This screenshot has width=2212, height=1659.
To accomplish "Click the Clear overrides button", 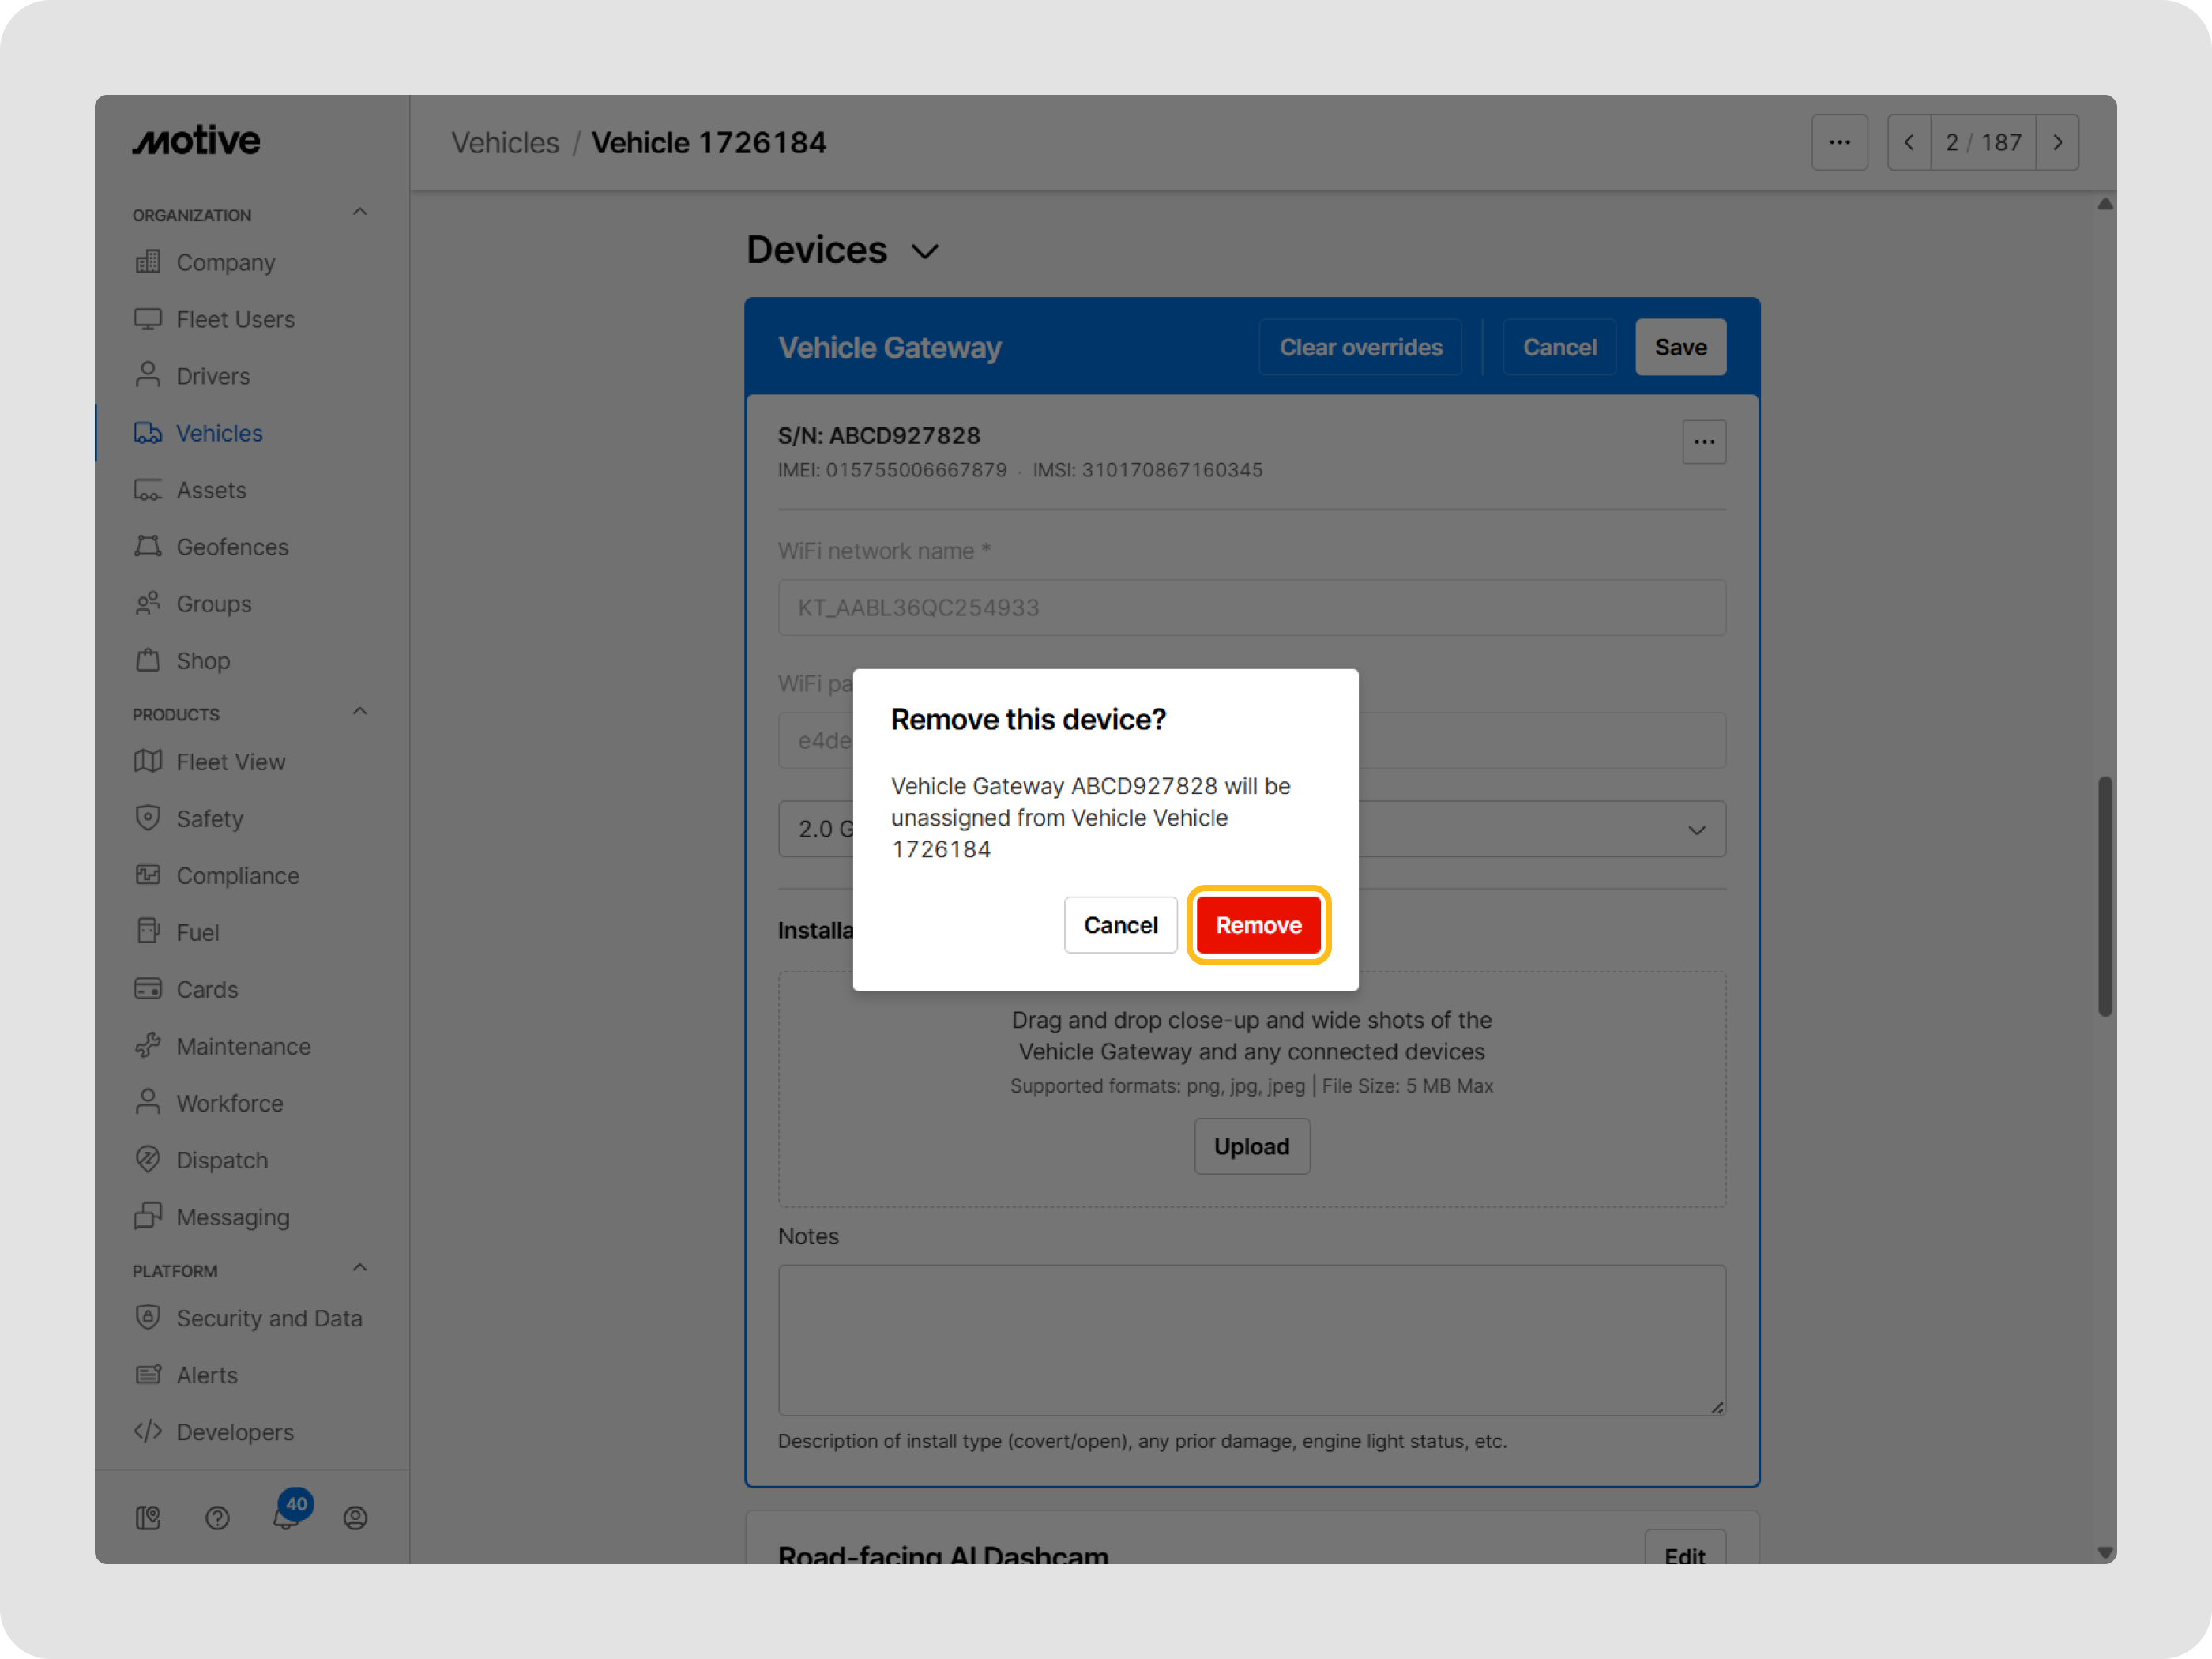I will pos(1360,347).
